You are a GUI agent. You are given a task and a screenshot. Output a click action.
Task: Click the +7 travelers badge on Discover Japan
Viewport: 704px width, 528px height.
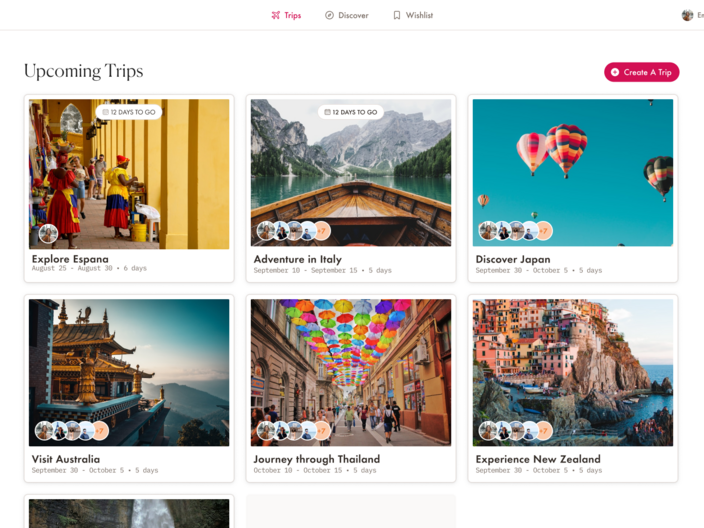click(x=543, y=231)
